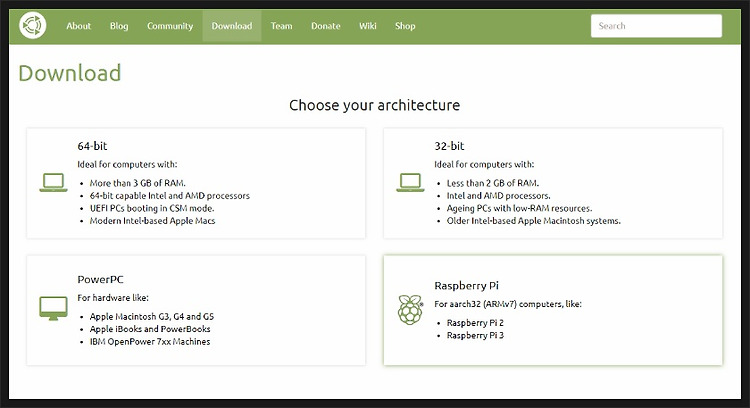Click 'Less than 2 GB of RAM.' text

(493, 183)
